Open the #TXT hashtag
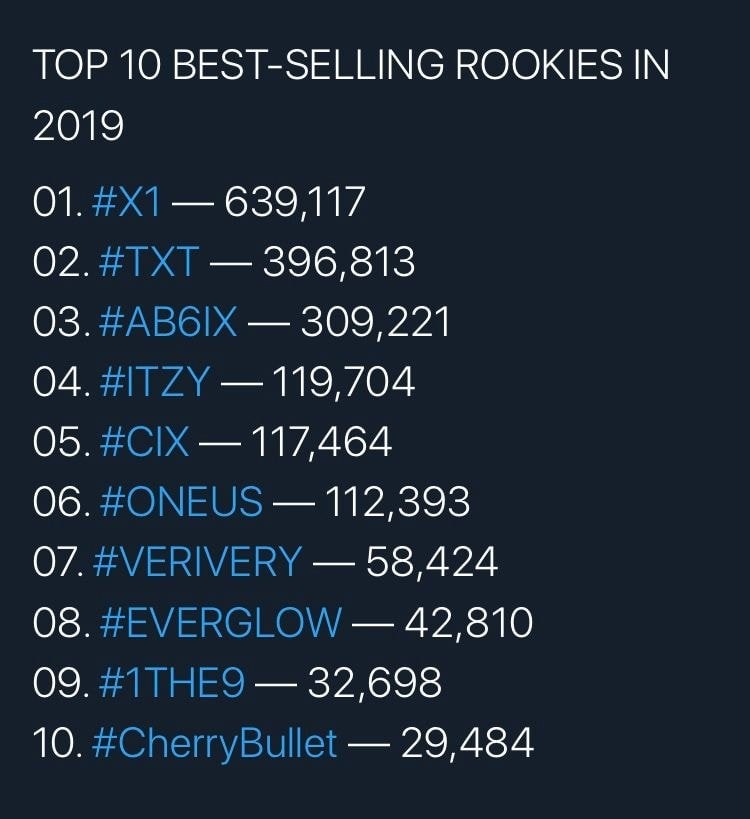Viewport: 750px width, 819px height. point(149,262)
